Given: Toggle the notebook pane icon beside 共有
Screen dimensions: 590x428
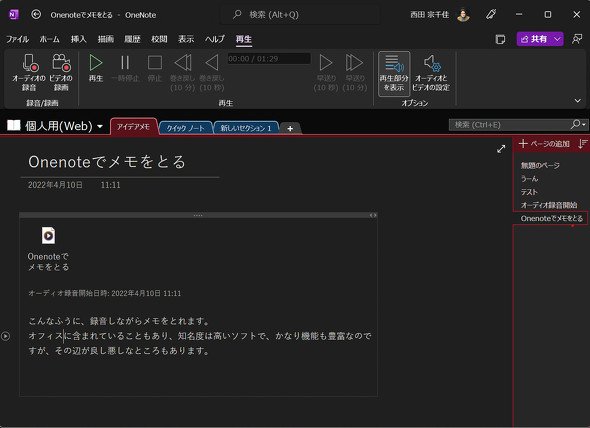Looking at the screenshot, I should [x=500, y=39].
